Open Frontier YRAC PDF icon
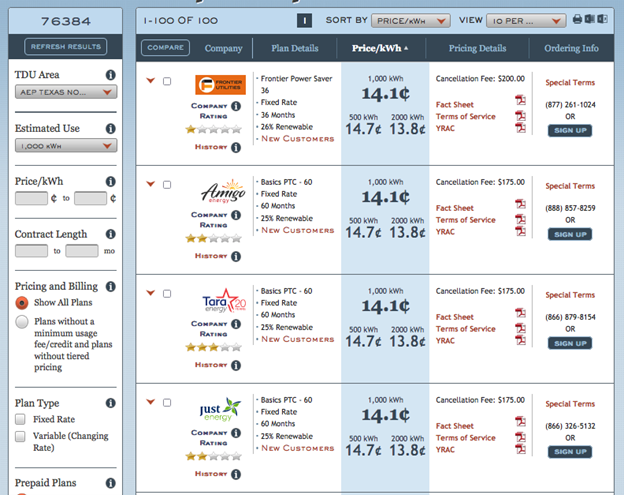Image resolution: width=624 pixels, height=495 pixels. click(x=521, y=128)
